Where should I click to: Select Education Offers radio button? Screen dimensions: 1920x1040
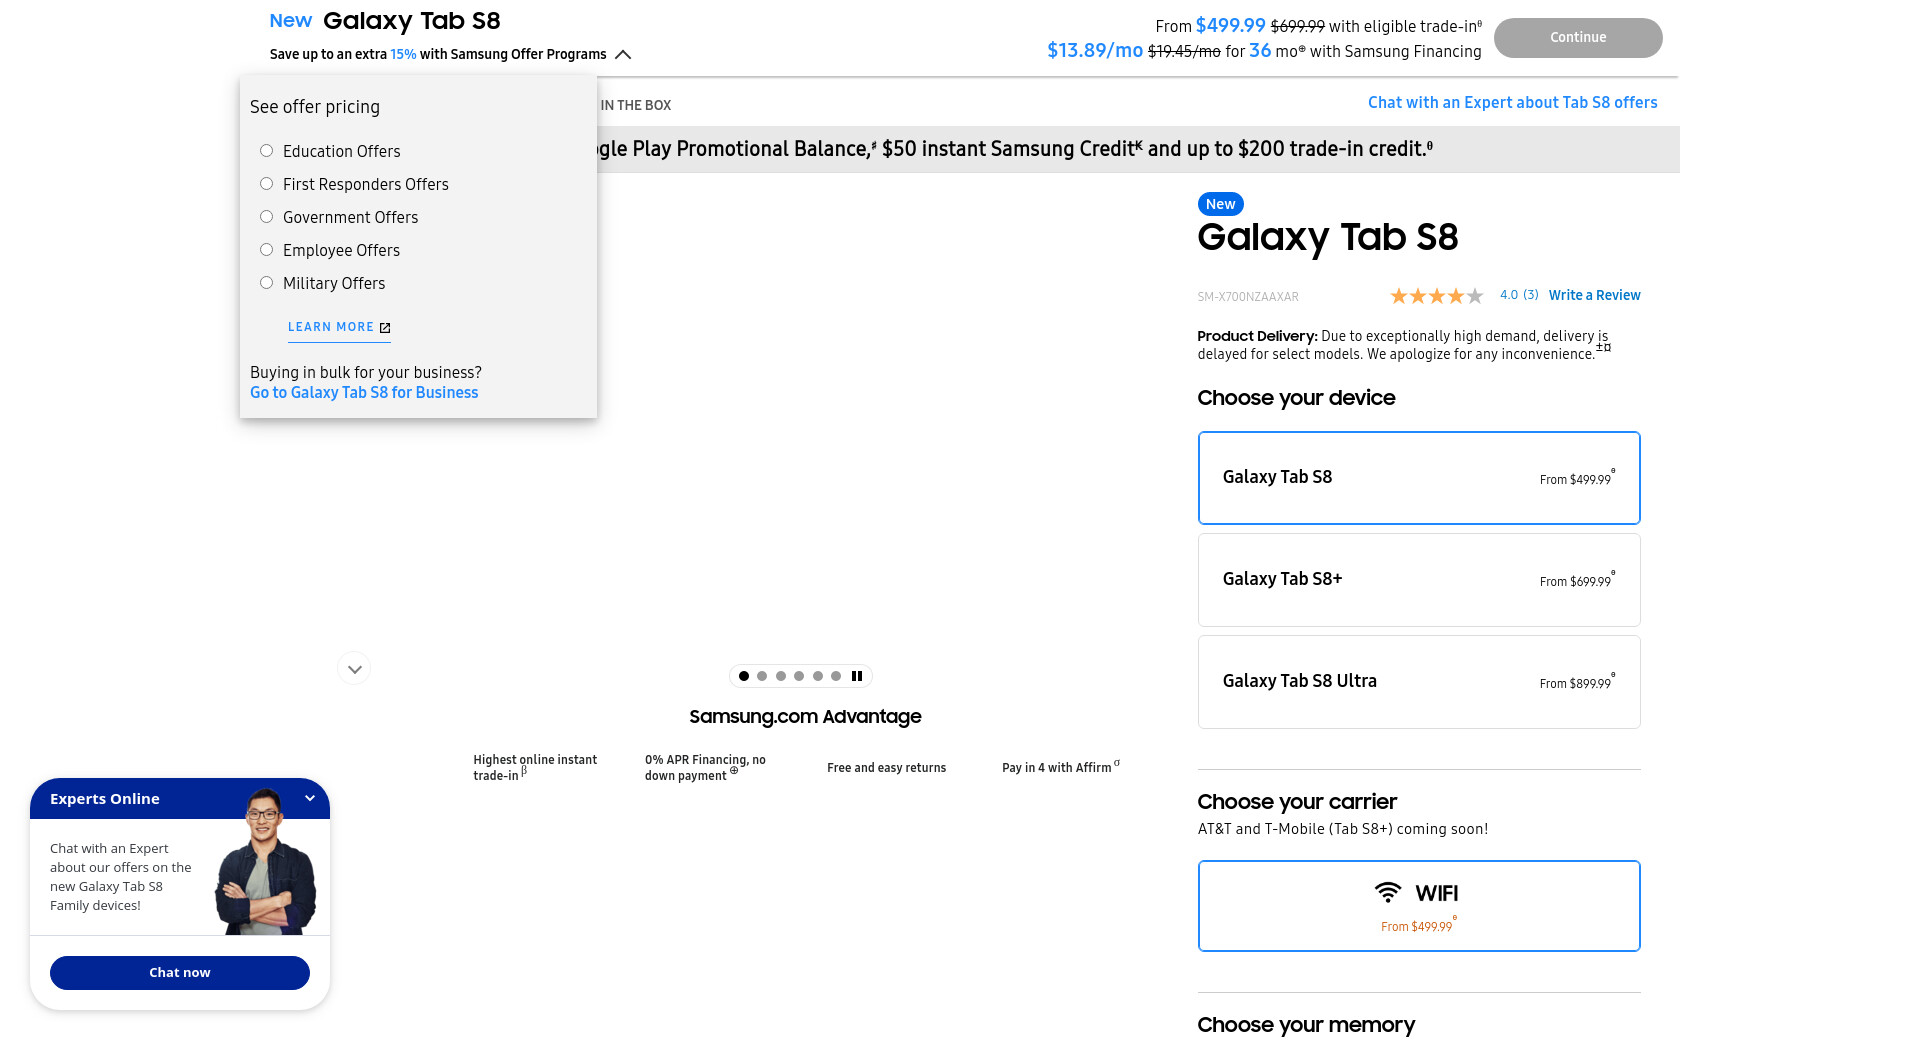click(266, 151)
